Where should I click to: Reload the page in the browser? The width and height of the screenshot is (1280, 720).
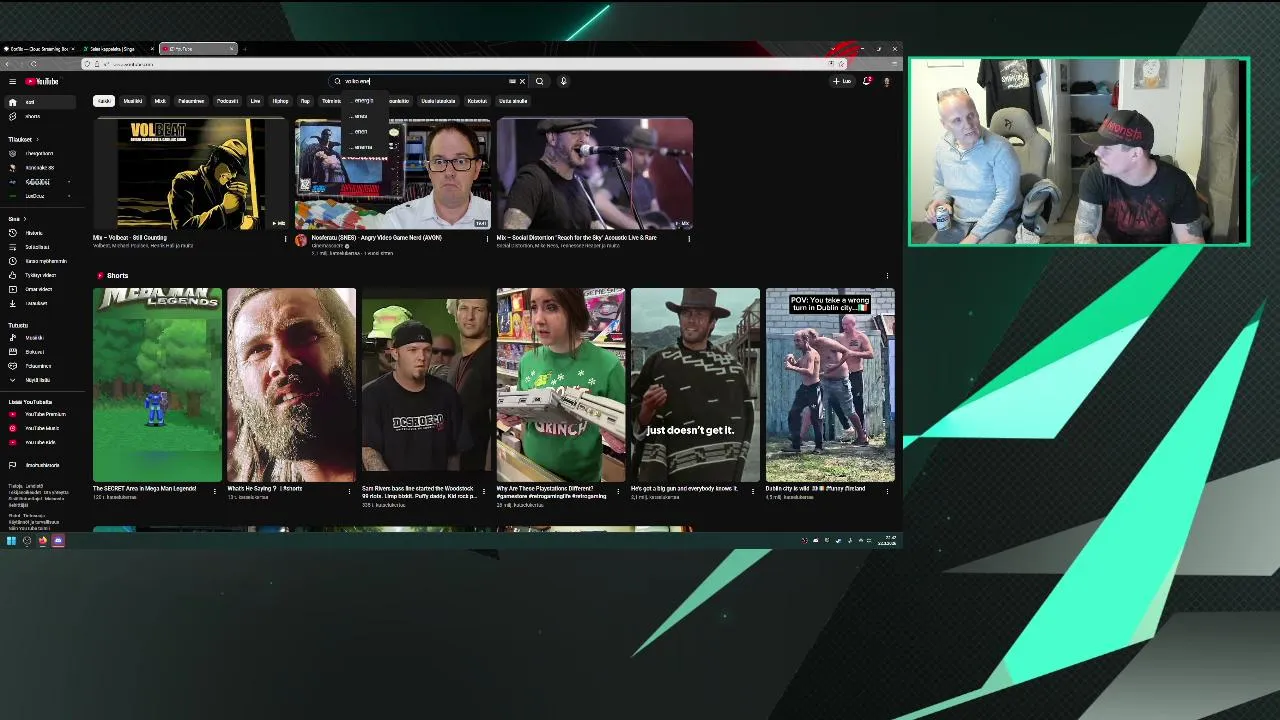tap(33, 64)
